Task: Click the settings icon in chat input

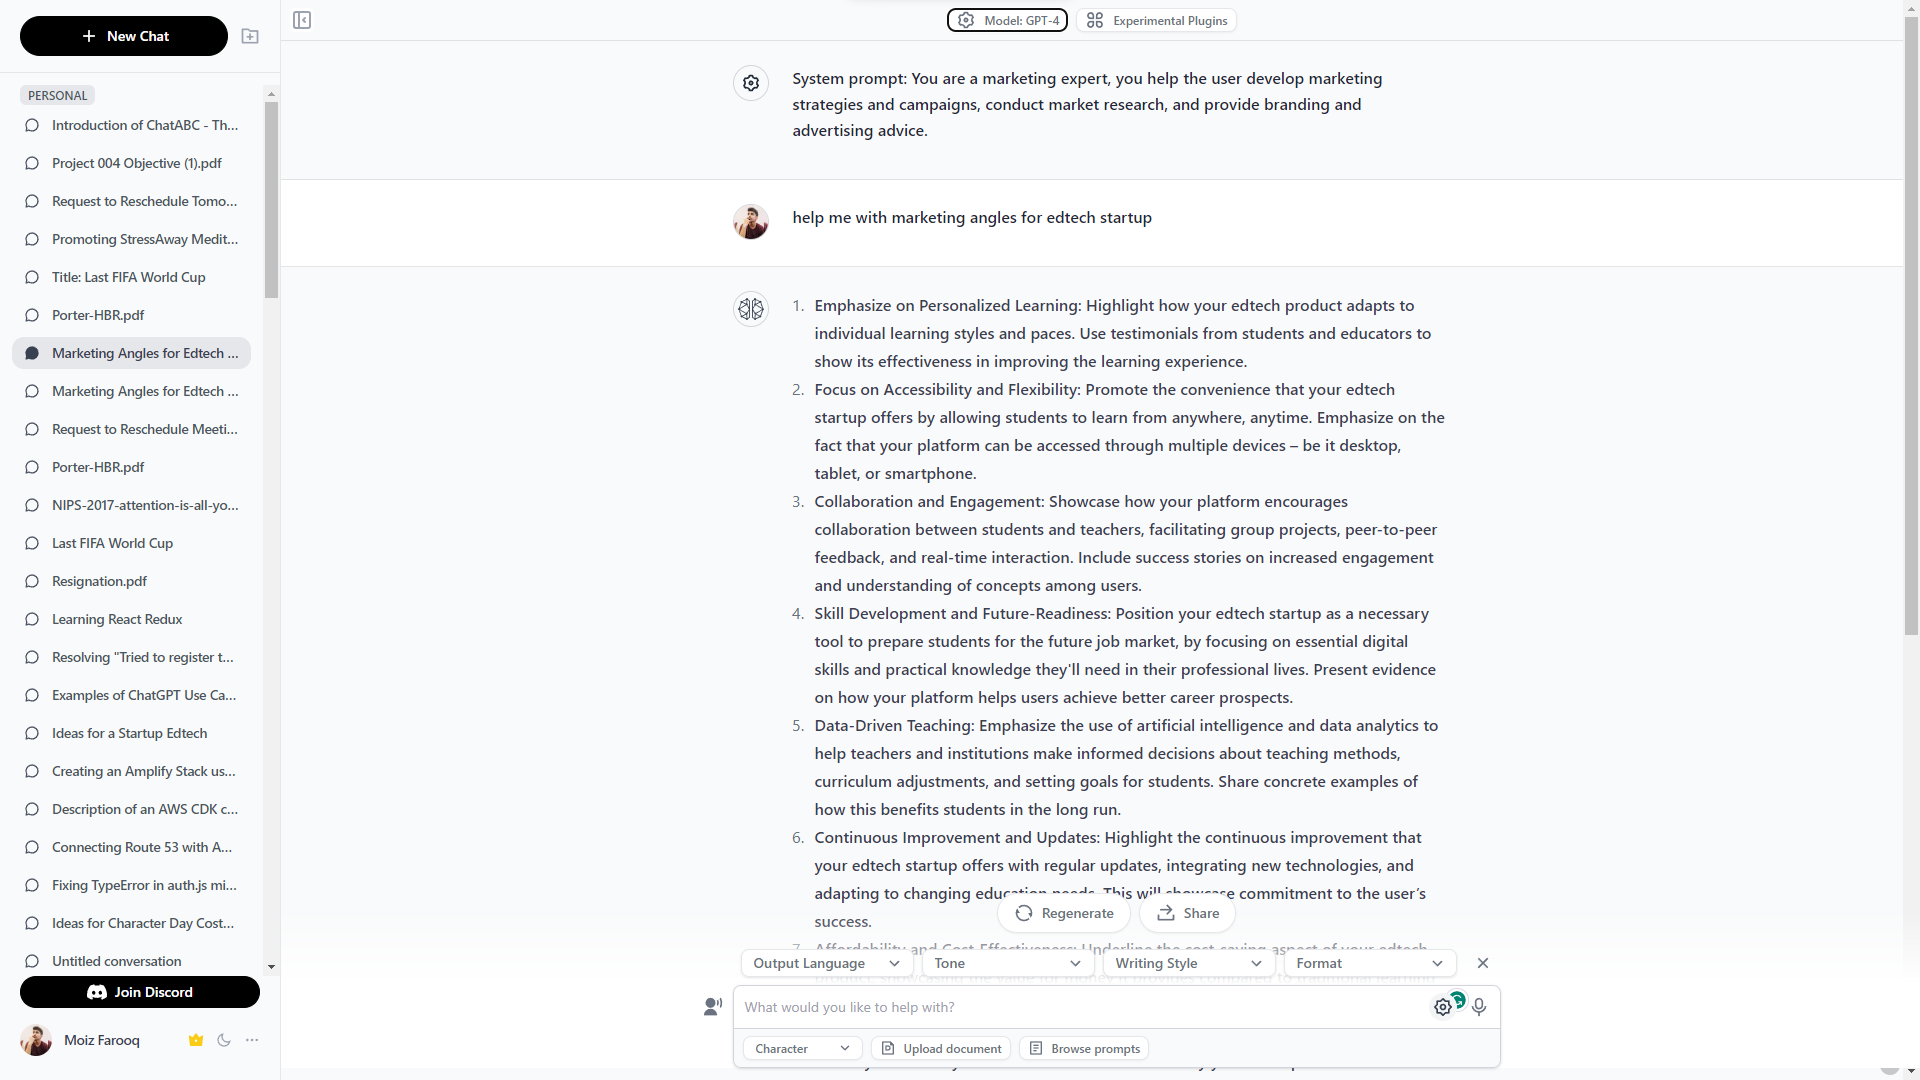Action: tap(1443, 1007)
